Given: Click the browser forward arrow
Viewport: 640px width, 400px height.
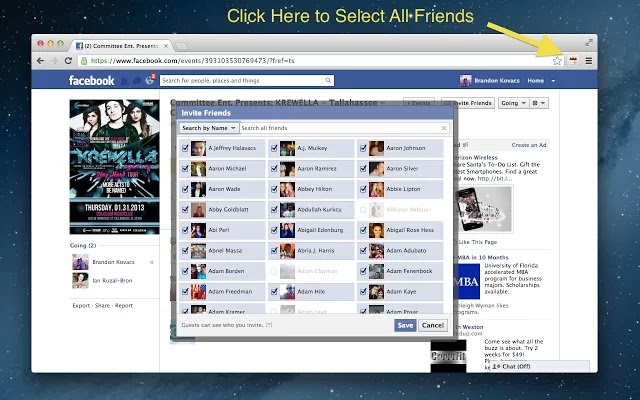Looking at the screenshot, I should coord(54,61).
